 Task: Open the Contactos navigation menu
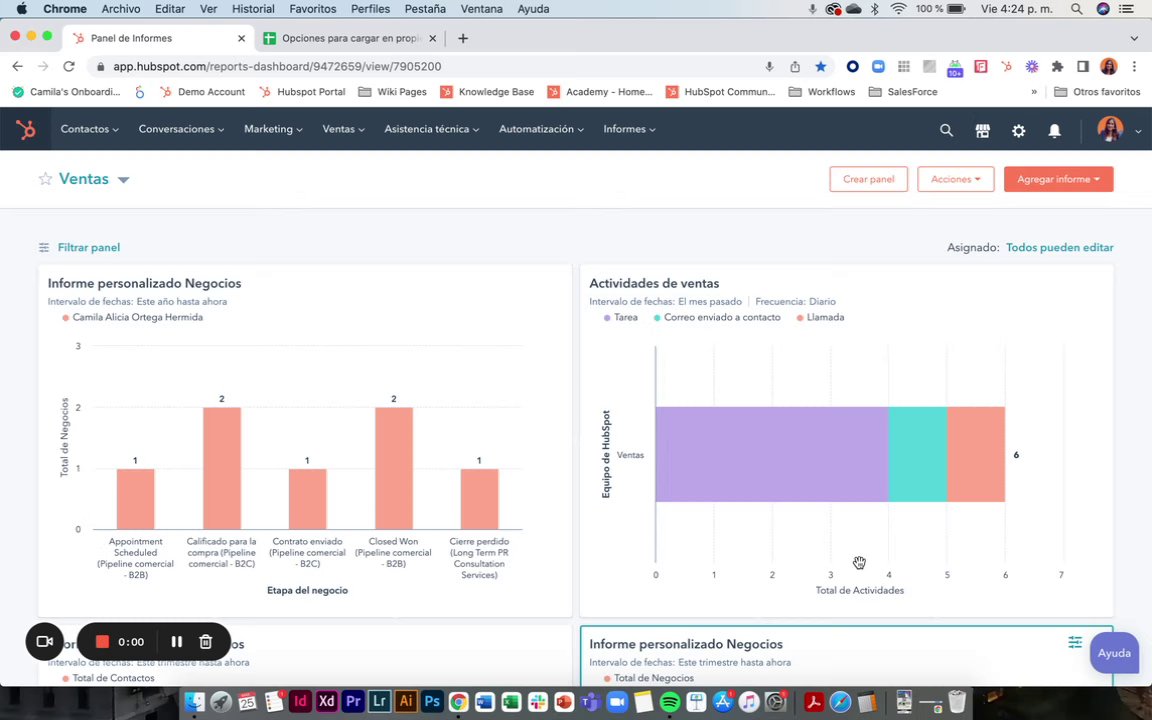click(x=90, y=129)
